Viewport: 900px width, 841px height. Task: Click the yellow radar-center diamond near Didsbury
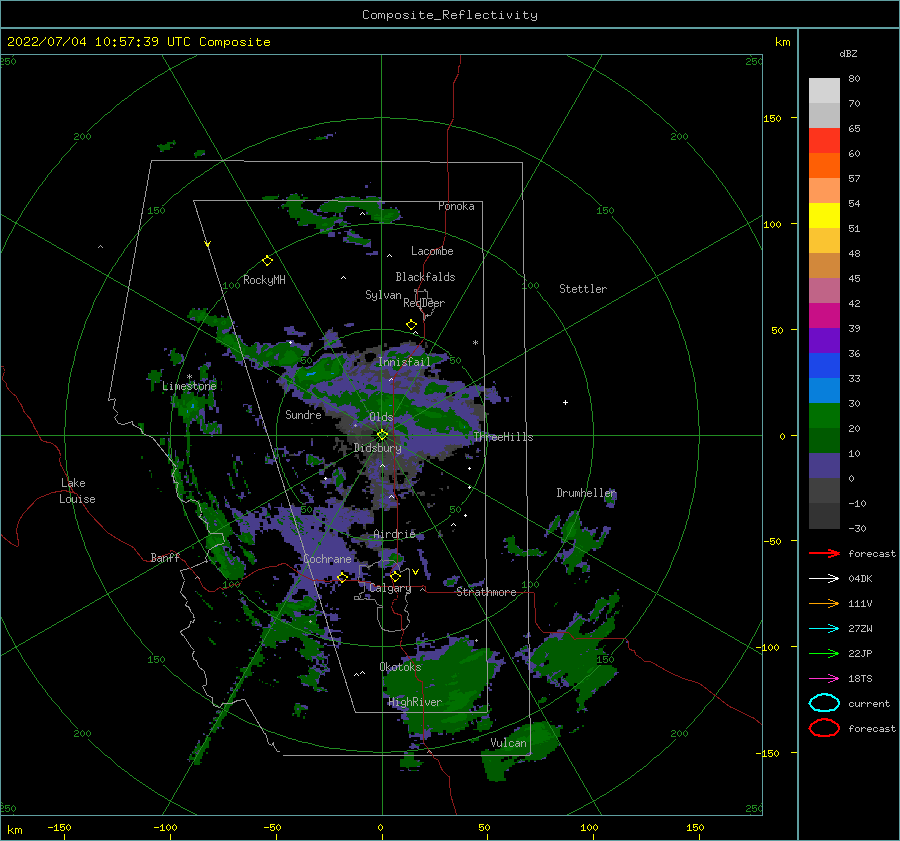(x=382, y=435)
